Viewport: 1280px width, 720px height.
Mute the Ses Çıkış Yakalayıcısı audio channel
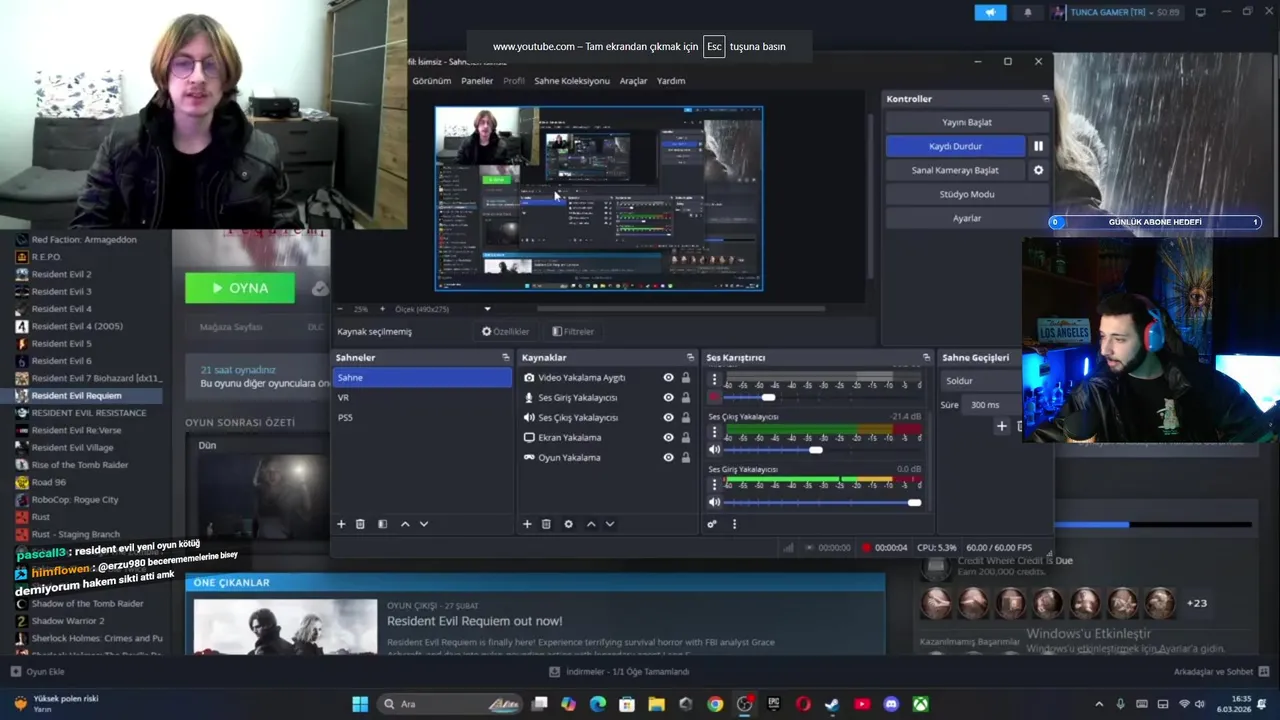tap(714, 450)
